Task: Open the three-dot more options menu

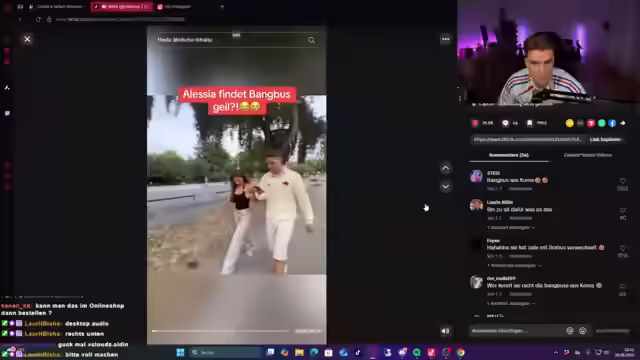Action: pyautogui.click(x=445, y=39)
